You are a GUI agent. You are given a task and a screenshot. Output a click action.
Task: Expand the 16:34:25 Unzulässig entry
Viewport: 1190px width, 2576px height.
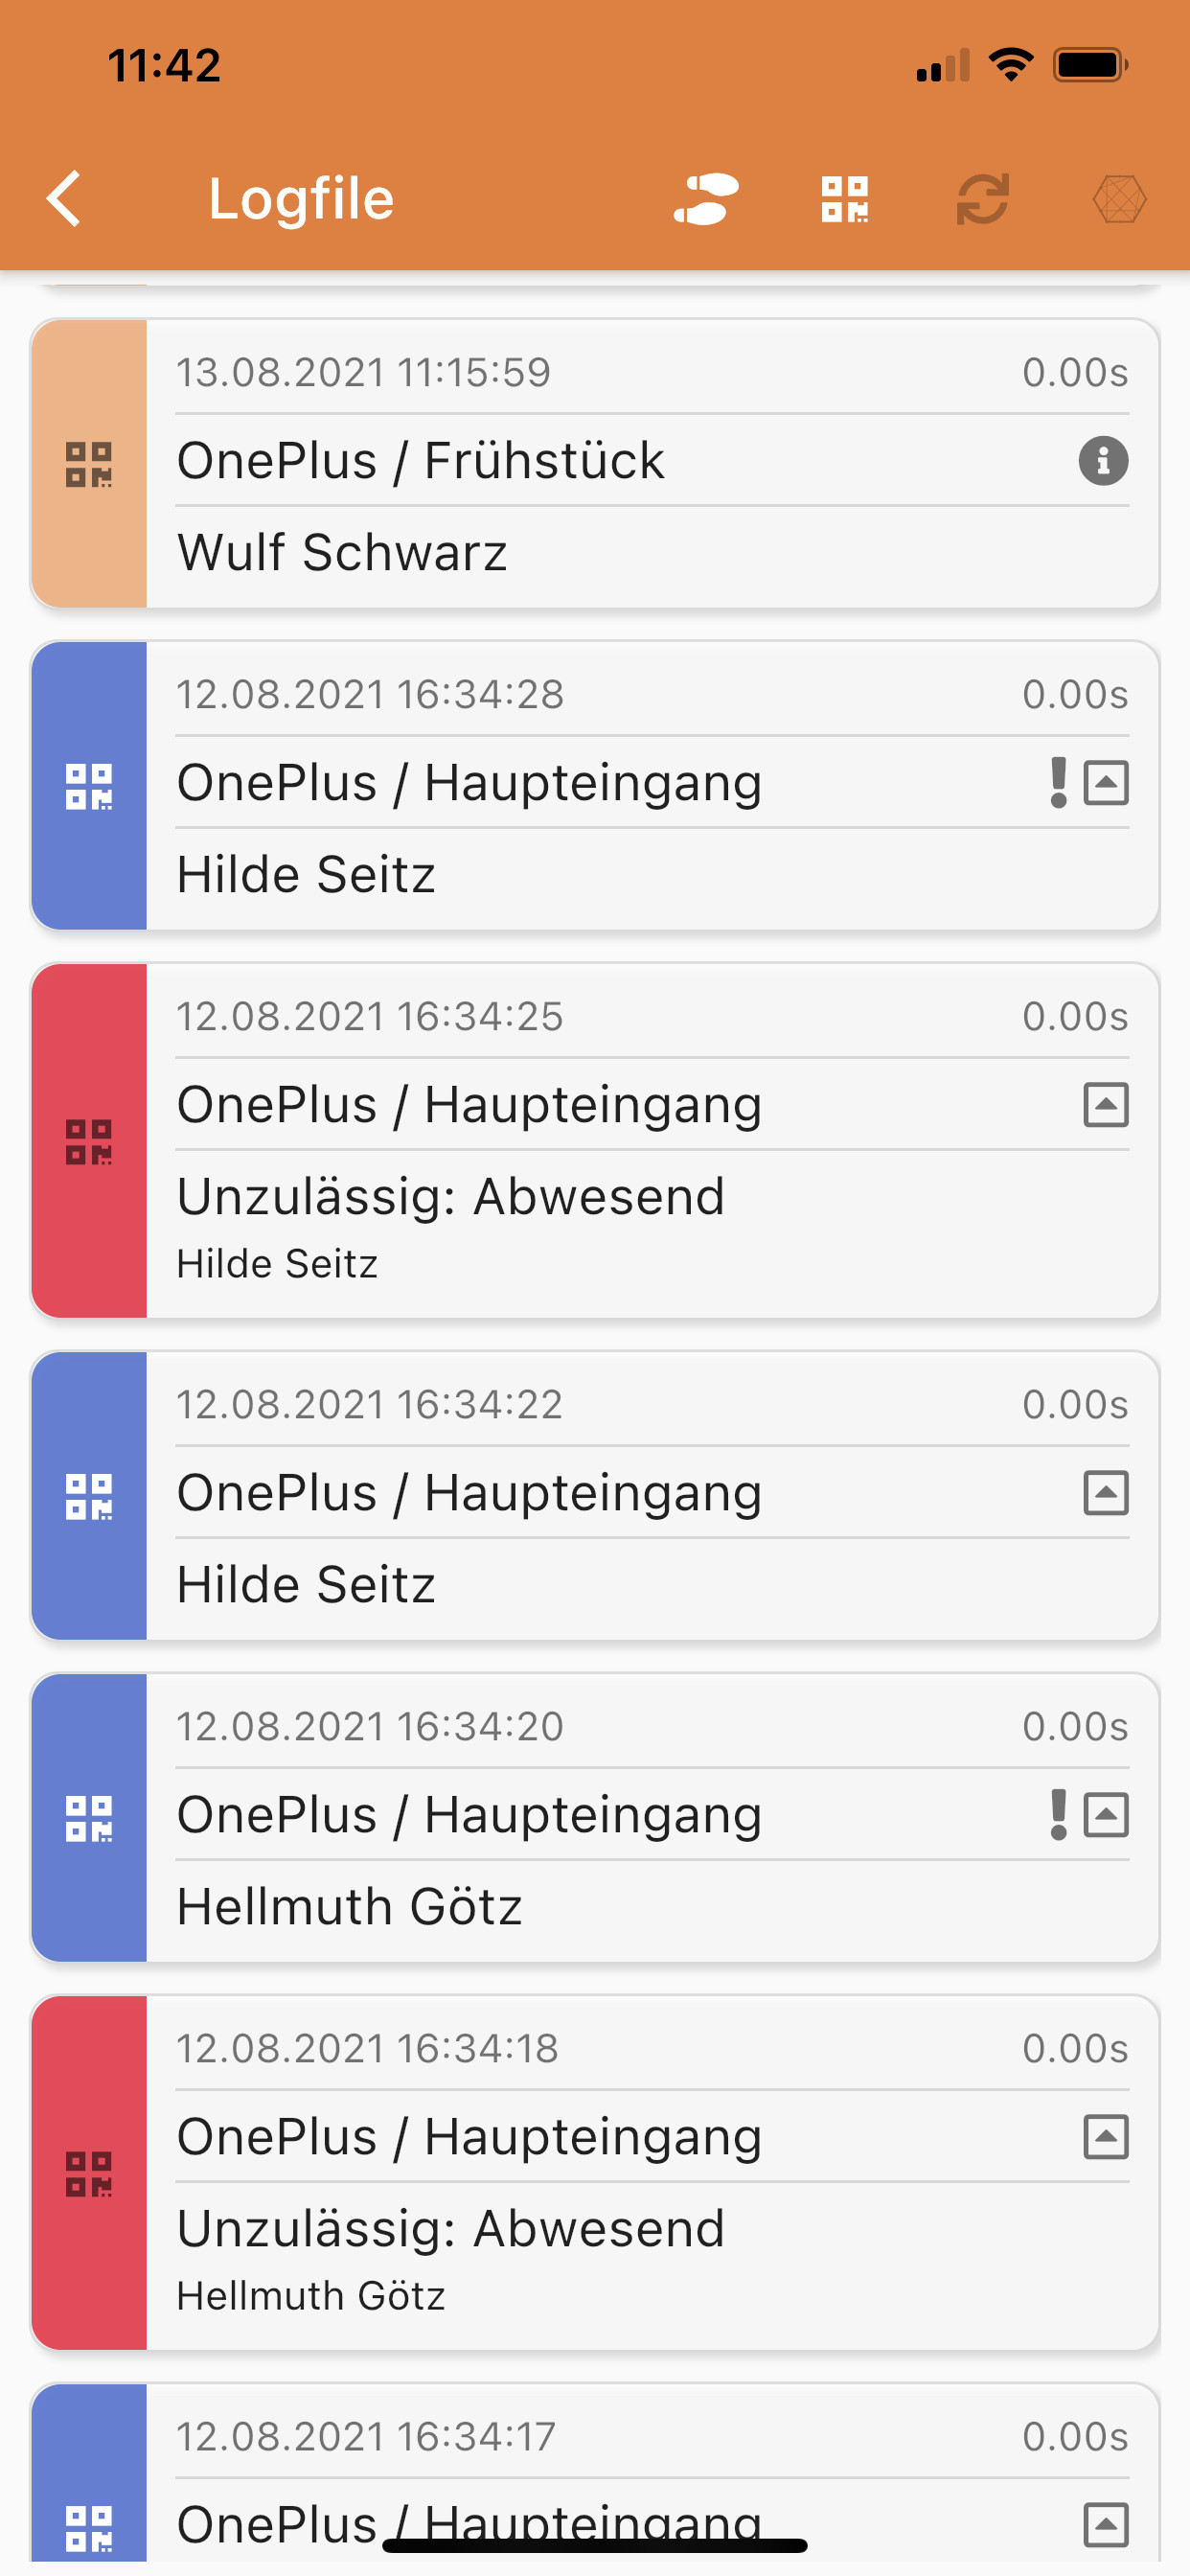coord(1106,1105)
